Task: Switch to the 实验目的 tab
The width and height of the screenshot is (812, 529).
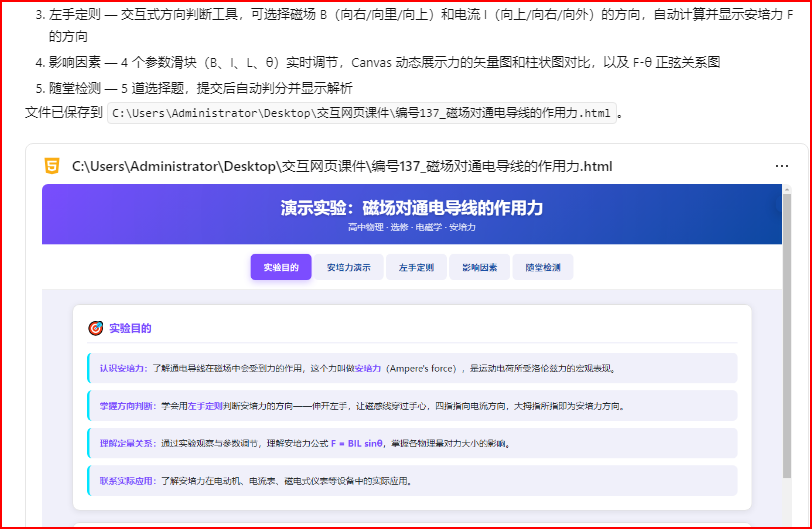Action: pos(281,267)
